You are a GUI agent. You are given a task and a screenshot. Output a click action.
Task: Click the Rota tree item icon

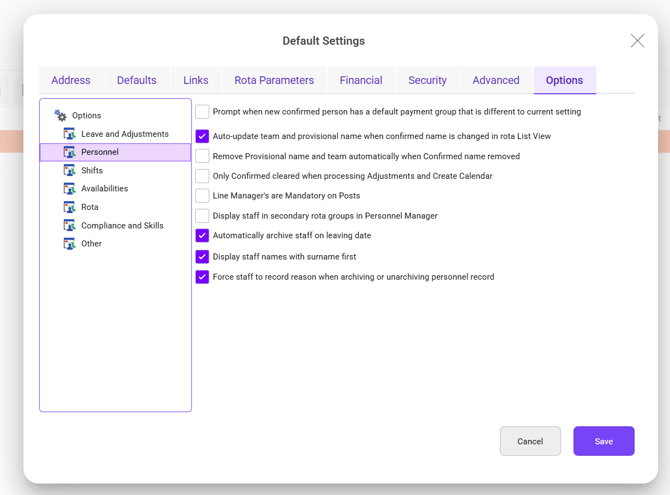coord(69,207)
